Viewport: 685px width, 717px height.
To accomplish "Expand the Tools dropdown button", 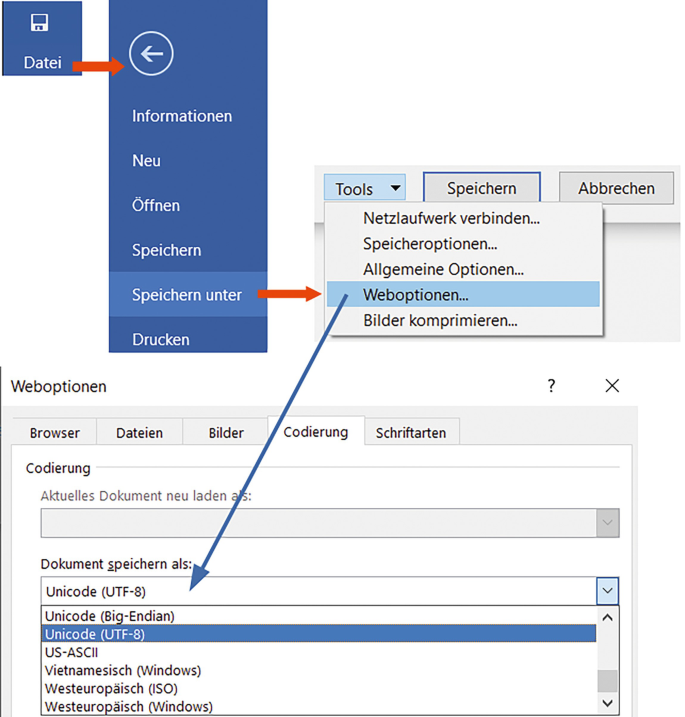I will [x=365, y=188].
